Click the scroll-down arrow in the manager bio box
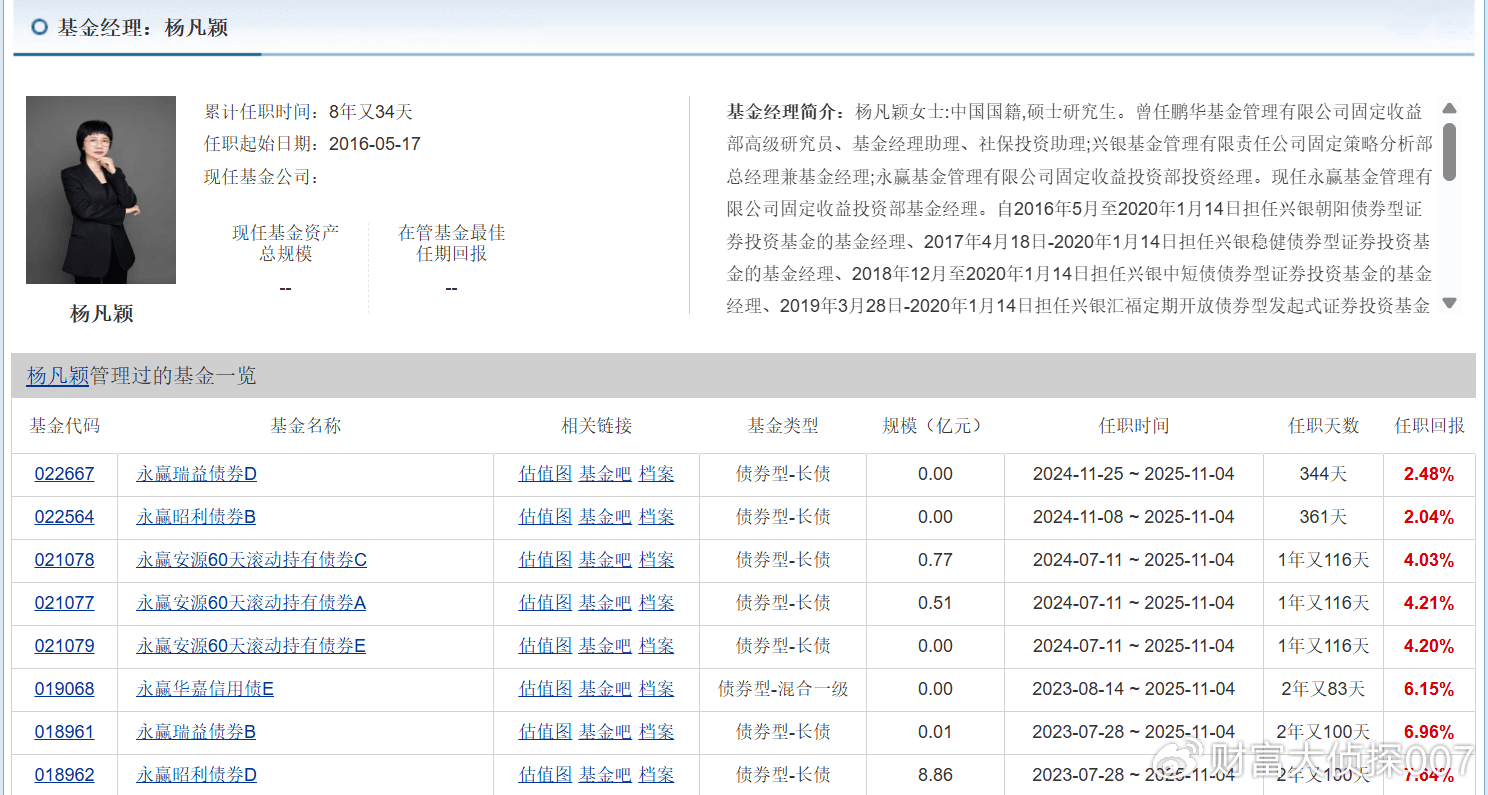This screenshot has height=795, width=1488. click(x=1449, y=303)
